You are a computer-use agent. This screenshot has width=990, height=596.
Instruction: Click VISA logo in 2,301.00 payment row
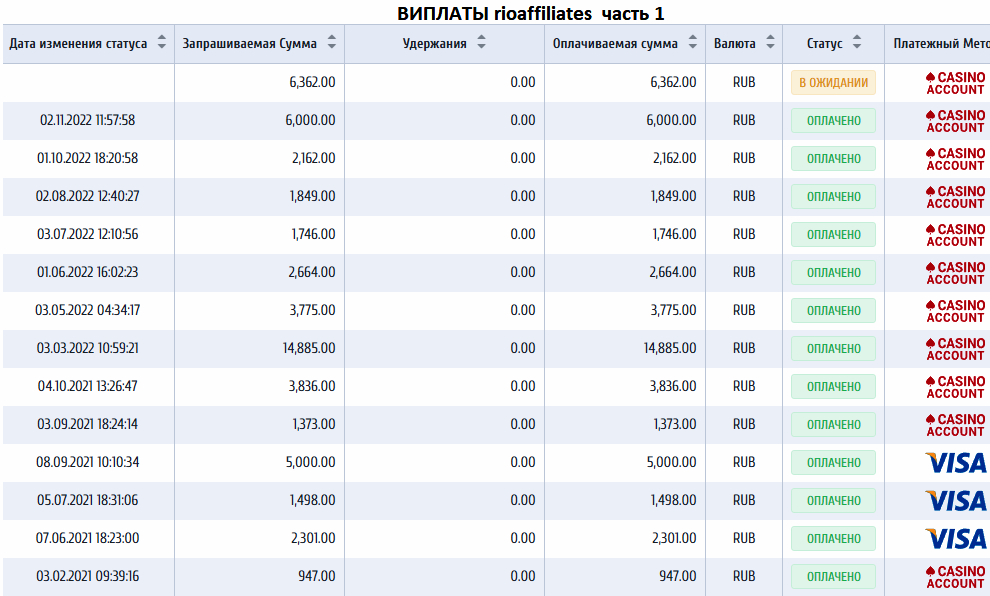[x=956, y=539]
